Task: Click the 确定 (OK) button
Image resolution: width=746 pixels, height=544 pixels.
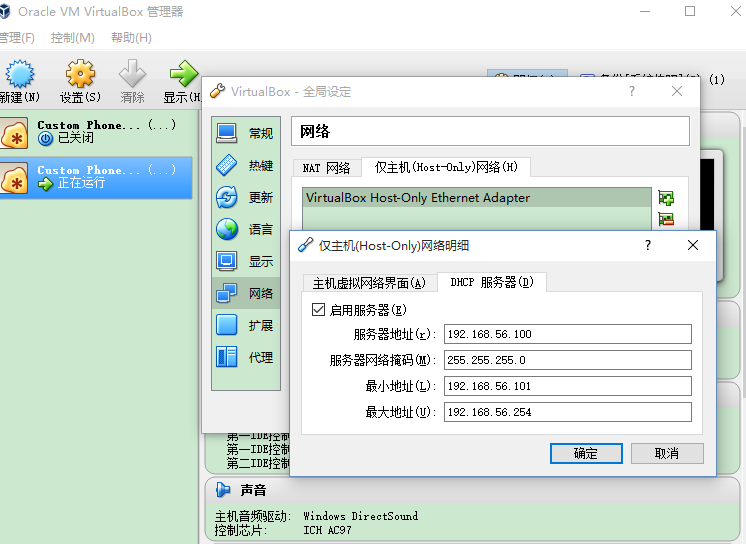Action: coord(586,453)
